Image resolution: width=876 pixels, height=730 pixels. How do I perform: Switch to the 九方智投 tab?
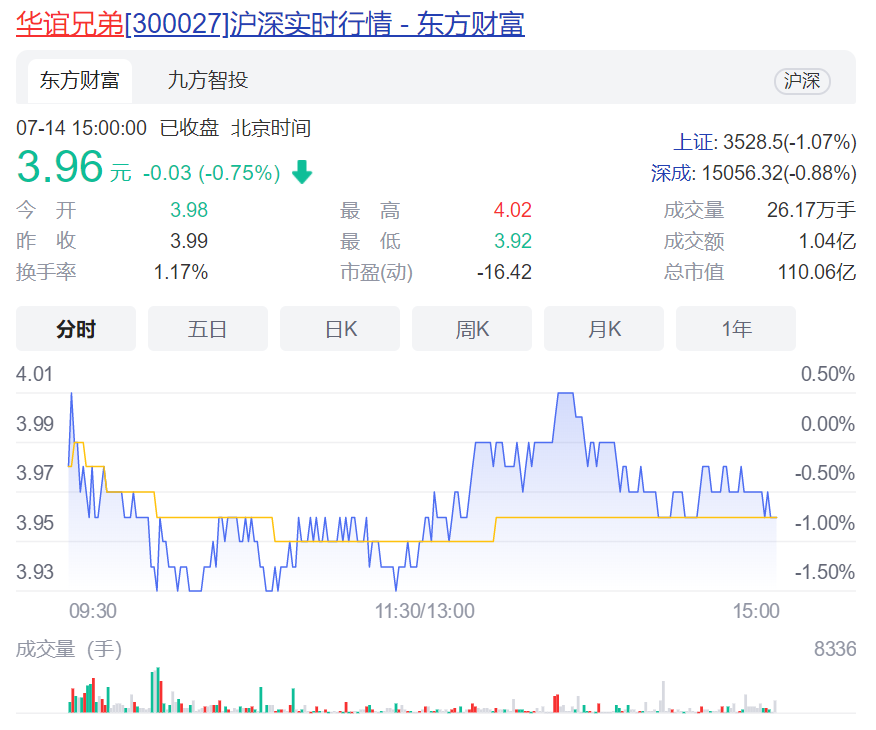coord(208,80)
